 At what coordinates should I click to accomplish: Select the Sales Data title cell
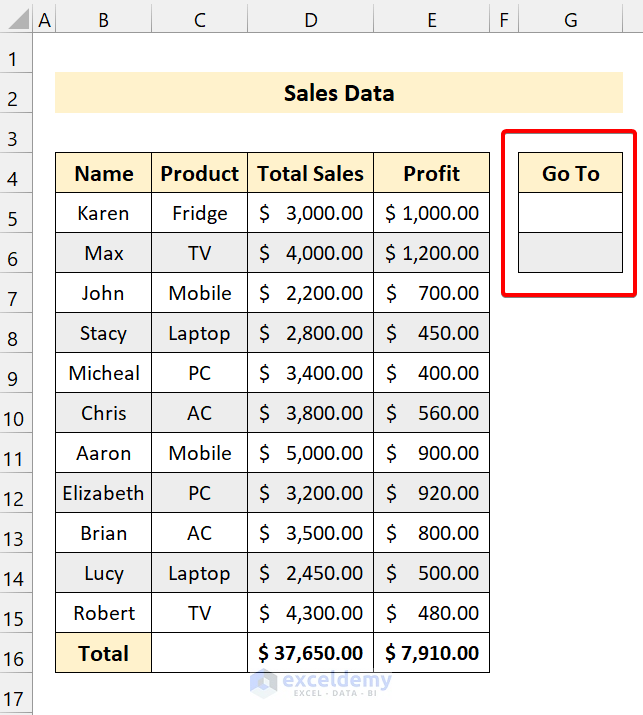coord(338,93)
